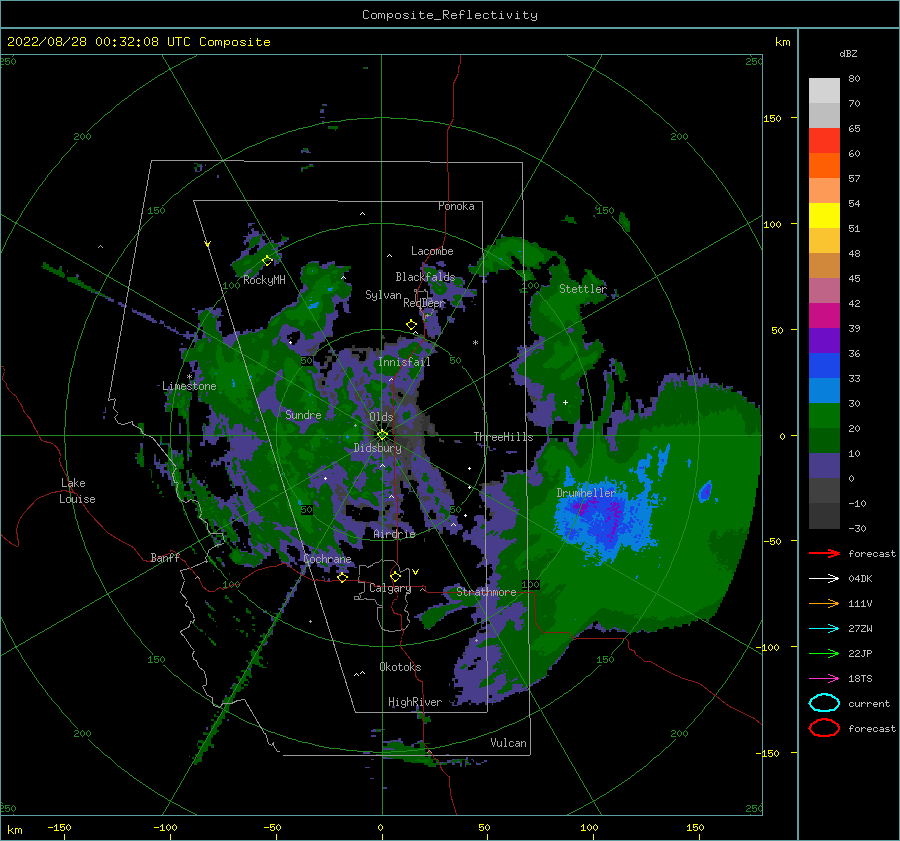Select the yellow 54 dBZ color swatch
The width and height of the screenshot is (900, 841).
click(x=824, y=215)
